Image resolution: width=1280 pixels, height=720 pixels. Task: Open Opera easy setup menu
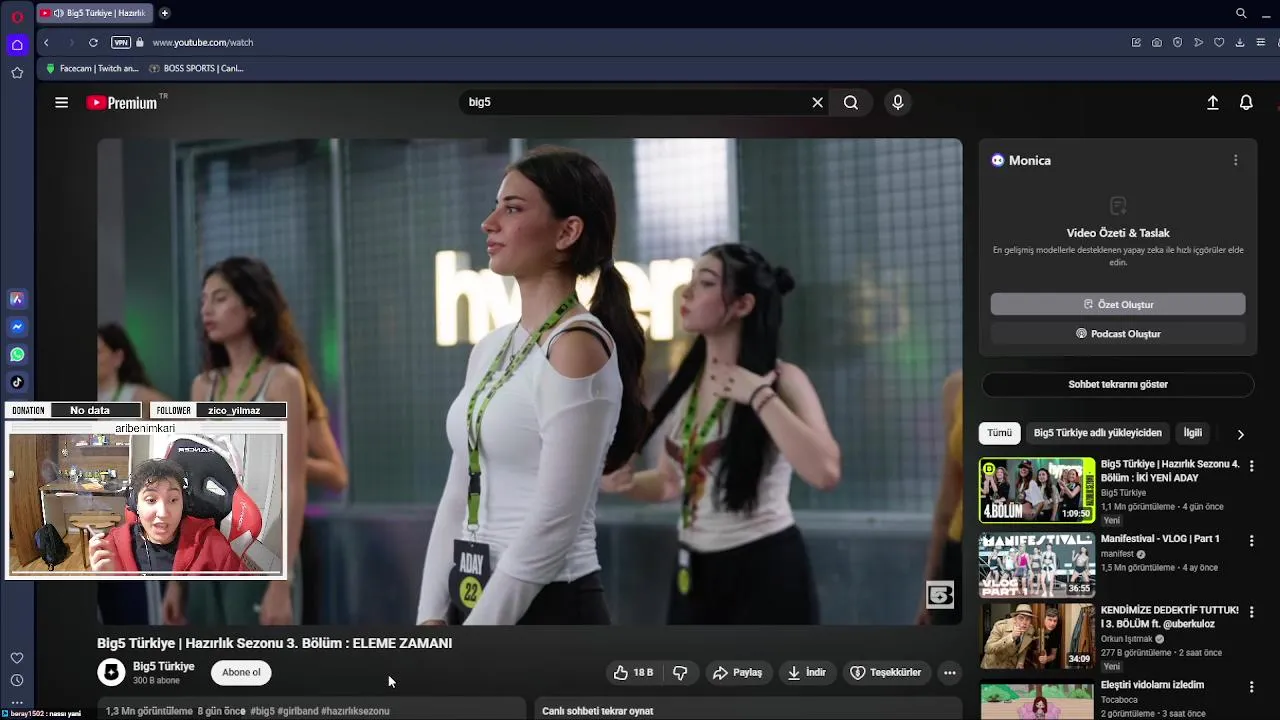[1261, 42]
